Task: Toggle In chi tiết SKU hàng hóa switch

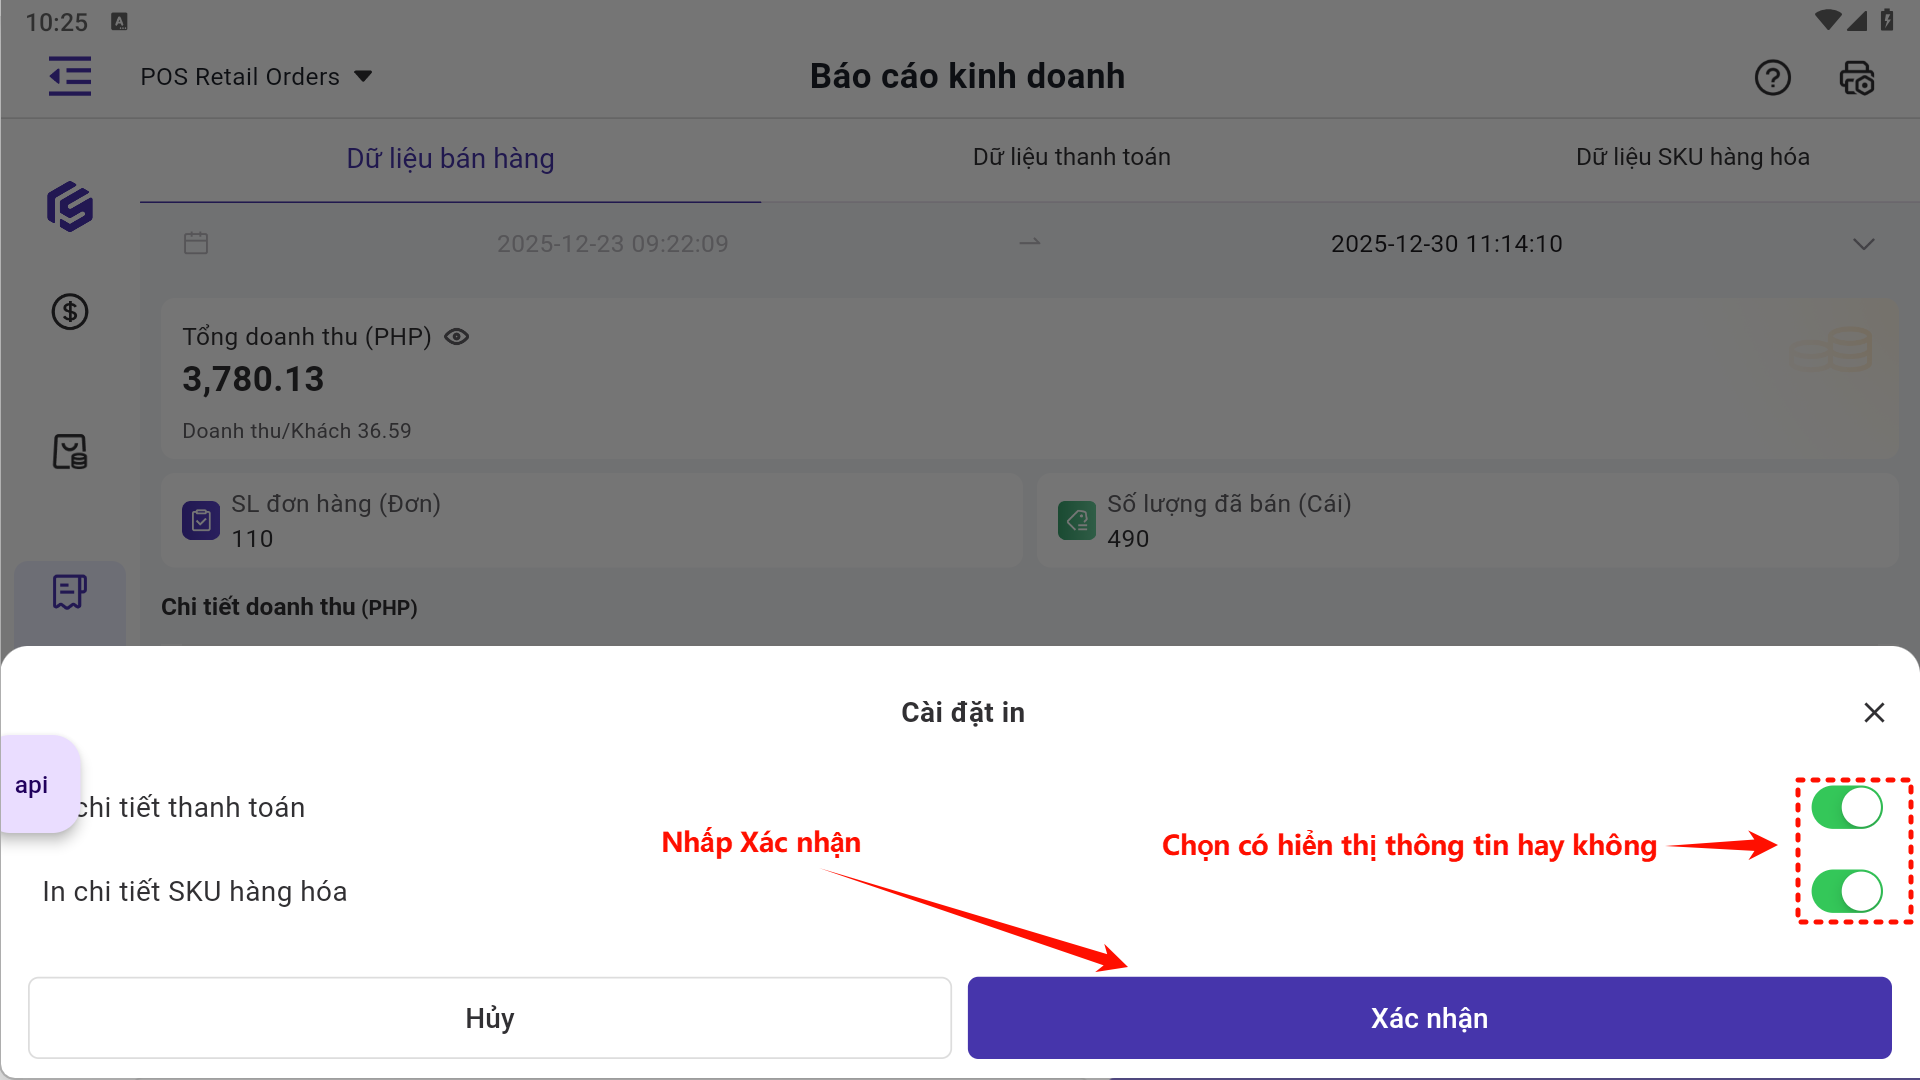Action: (1846, 891)
